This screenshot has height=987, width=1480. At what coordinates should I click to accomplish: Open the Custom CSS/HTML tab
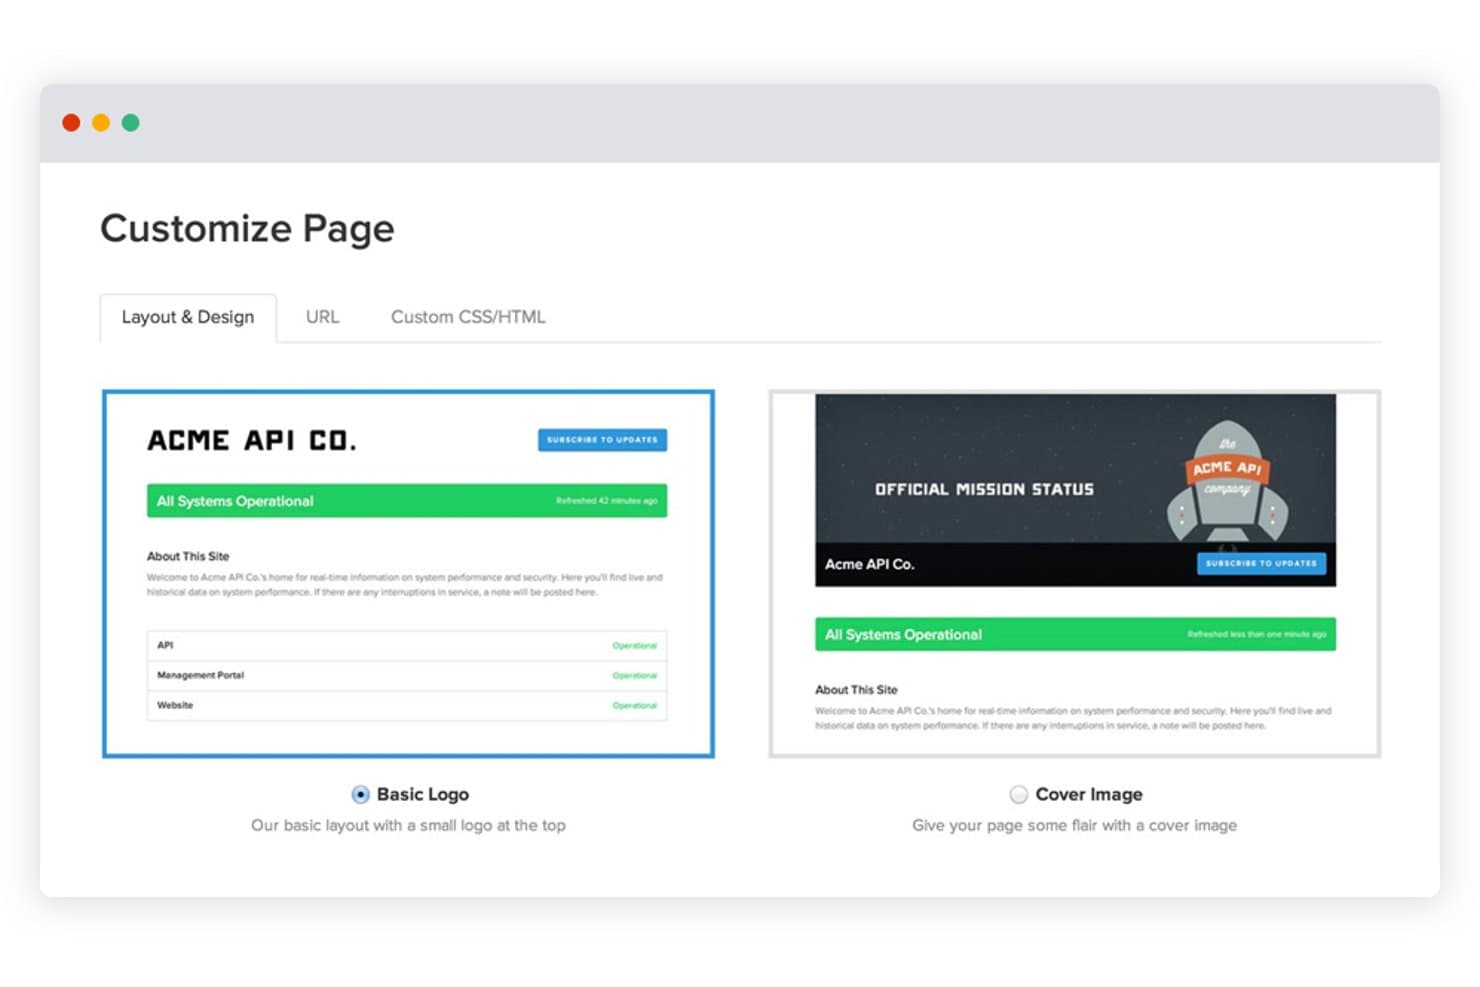tap(468, 317)
